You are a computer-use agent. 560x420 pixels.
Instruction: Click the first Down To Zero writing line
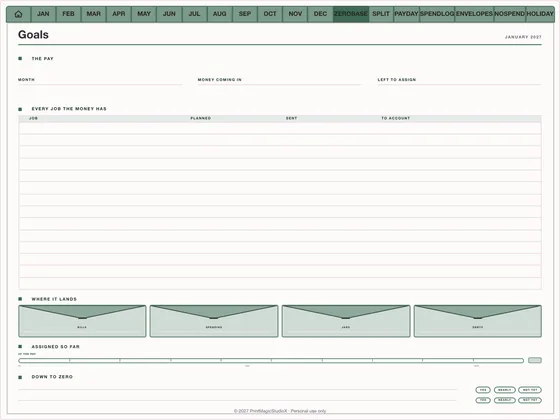click(x=238, y=389)
